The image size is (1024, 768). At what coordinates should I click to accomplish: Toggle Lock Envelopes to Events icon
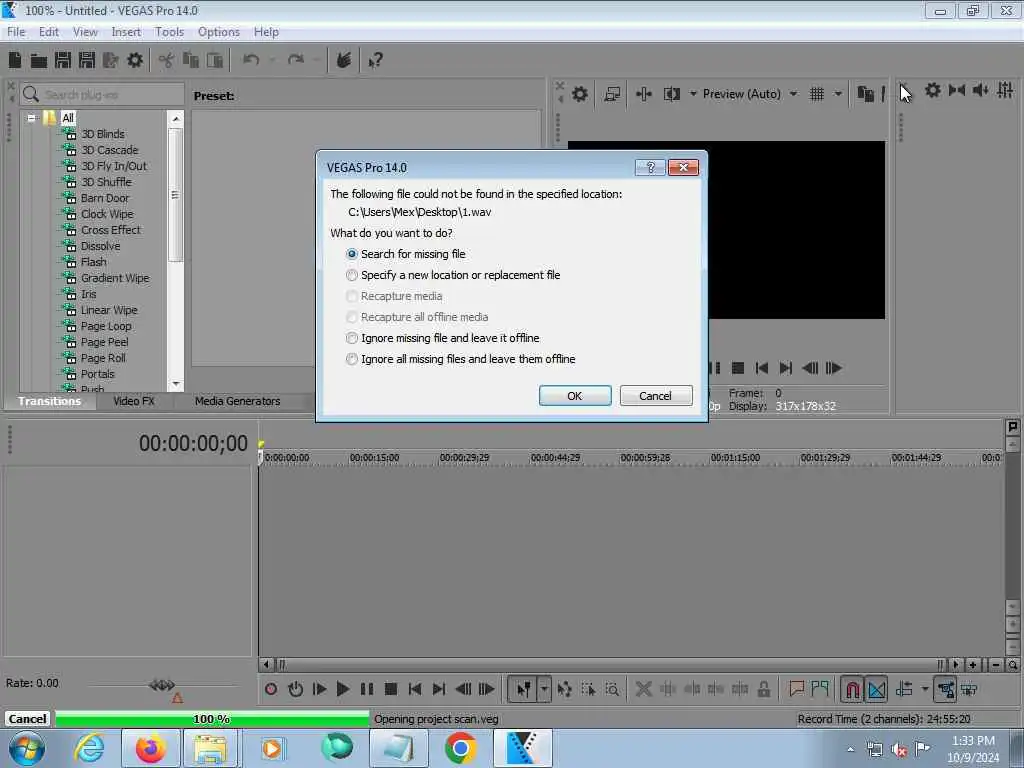tap(945, 689)
